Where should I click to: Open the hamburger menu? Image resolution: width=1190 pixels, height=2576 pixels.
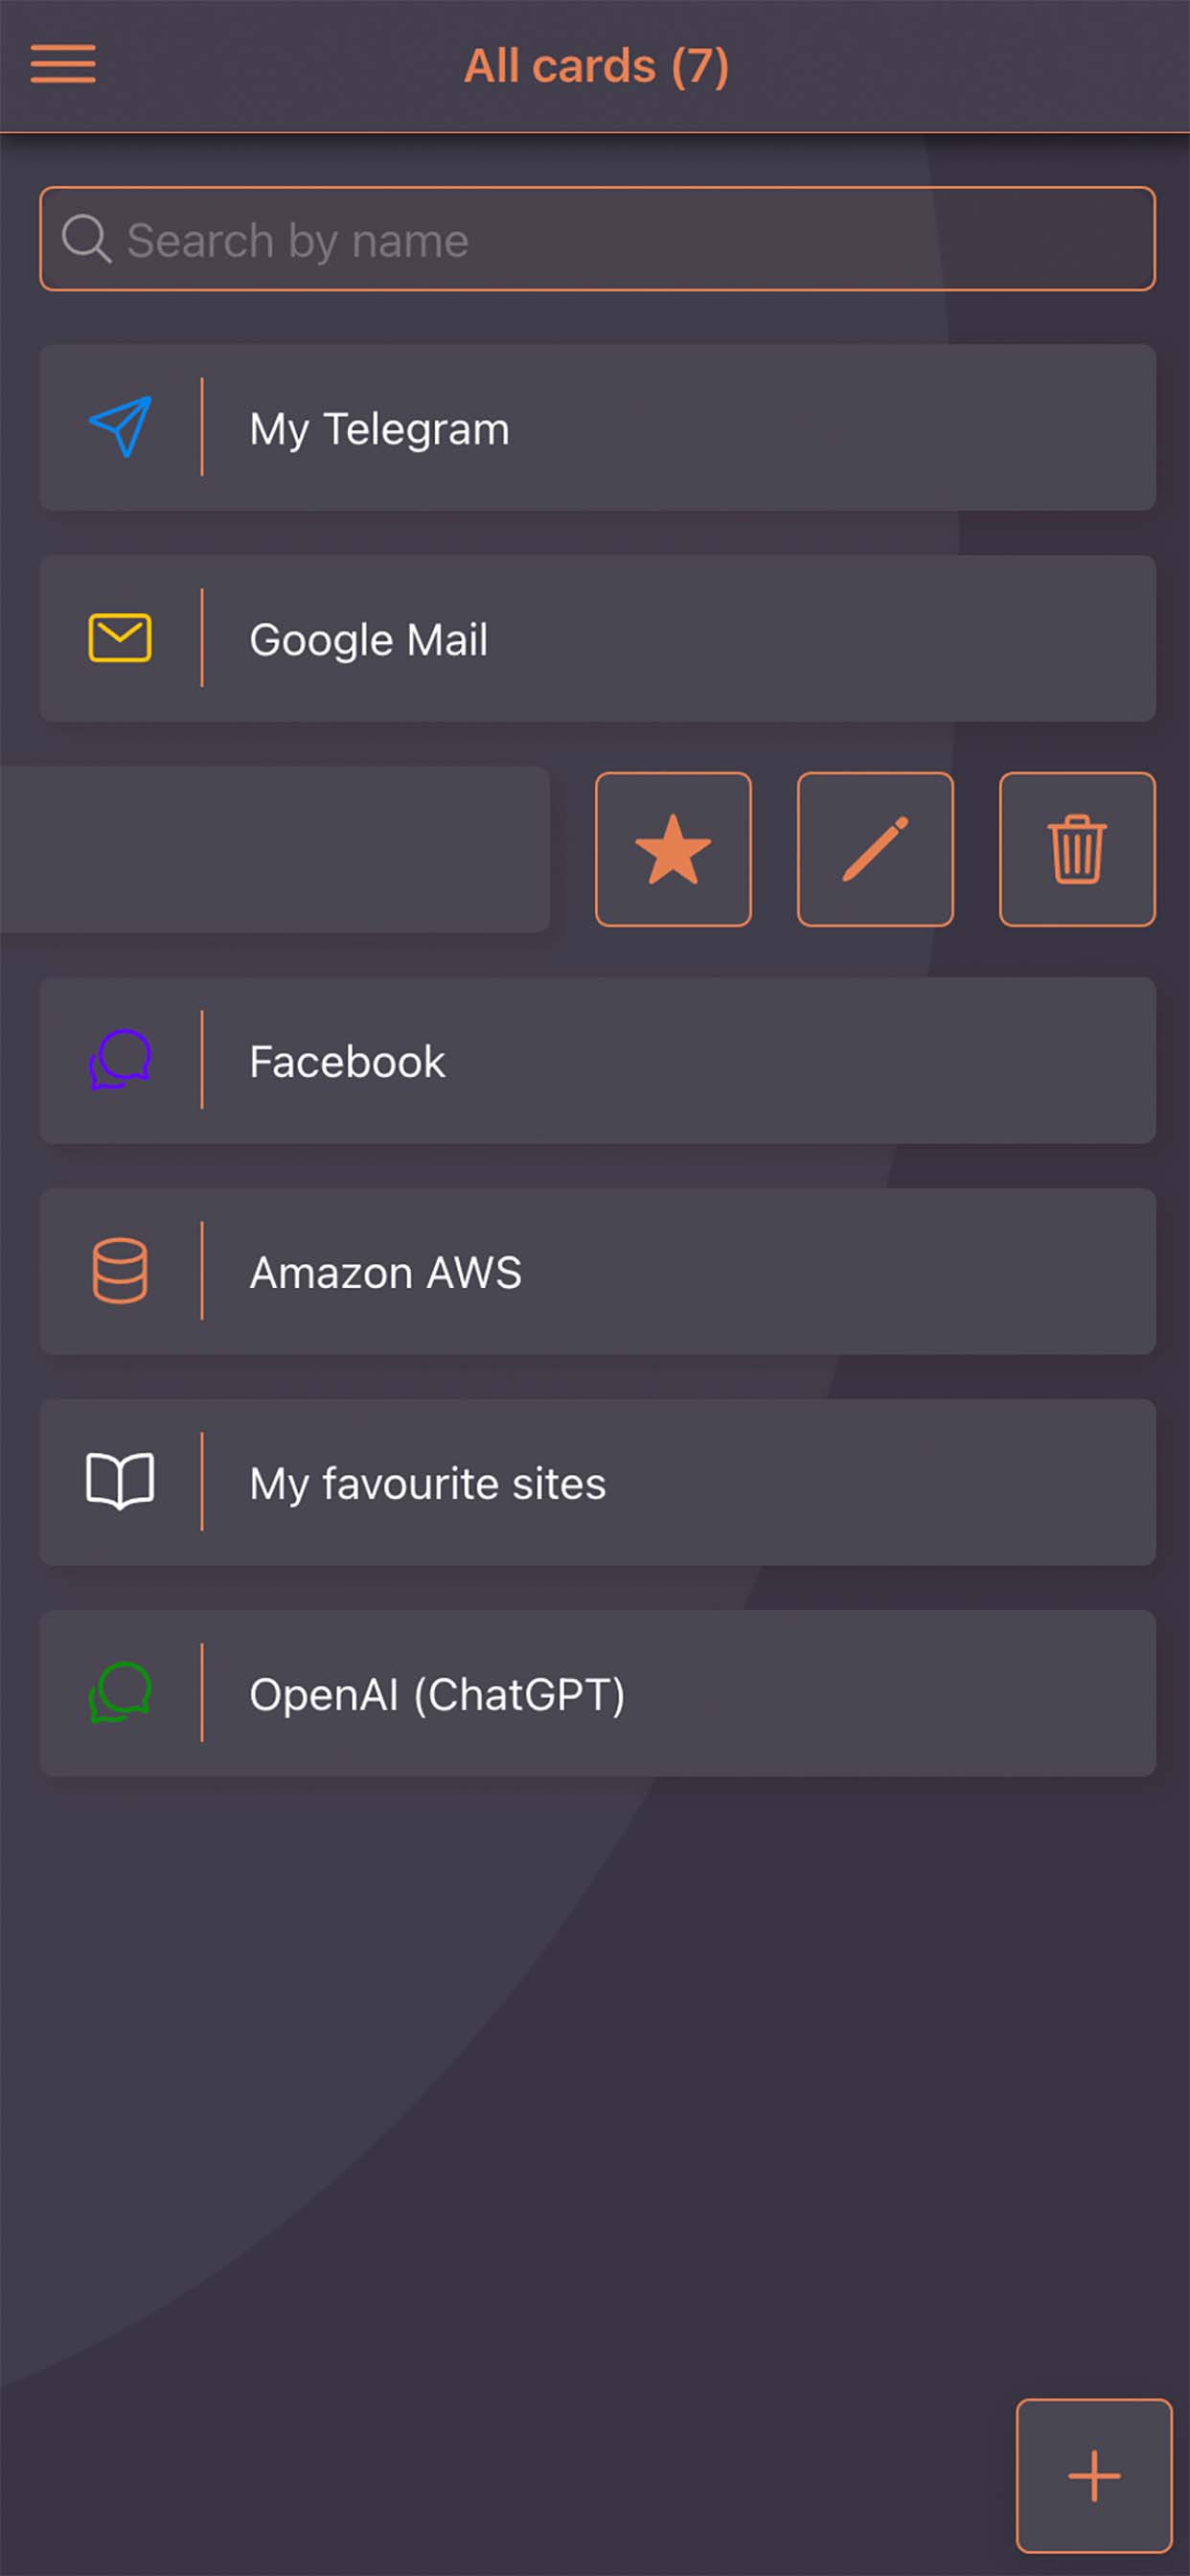tap(63, 64)
